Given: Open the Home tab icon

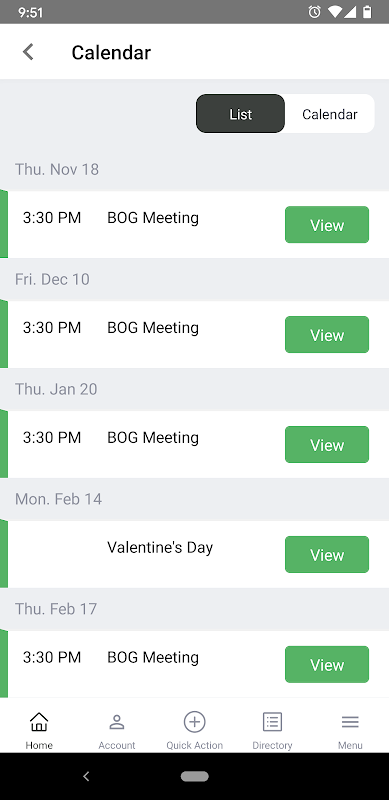Looking at the screenshot, I should click(x=39, y=722).
